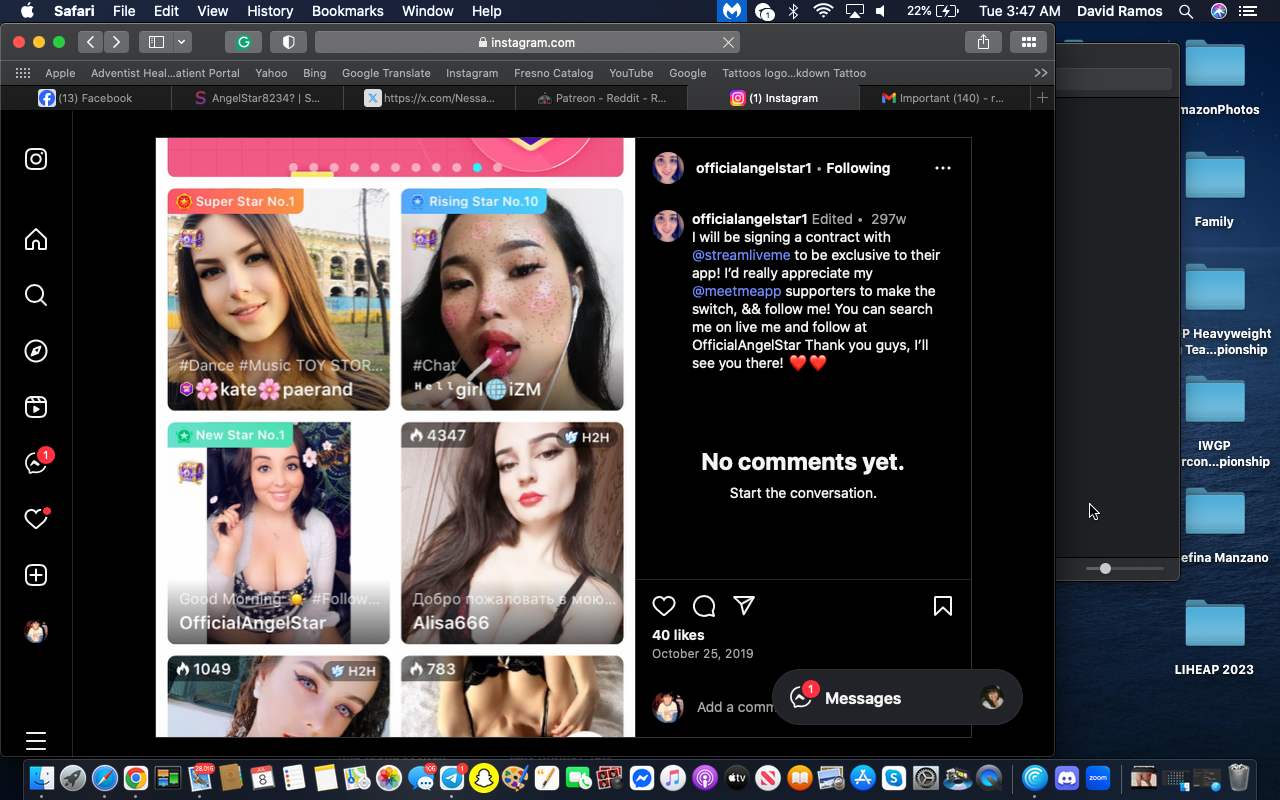Open the Instagram Search icon
Image resolution: width=1280 pixels, height=800 pixels.
point(36,295)
